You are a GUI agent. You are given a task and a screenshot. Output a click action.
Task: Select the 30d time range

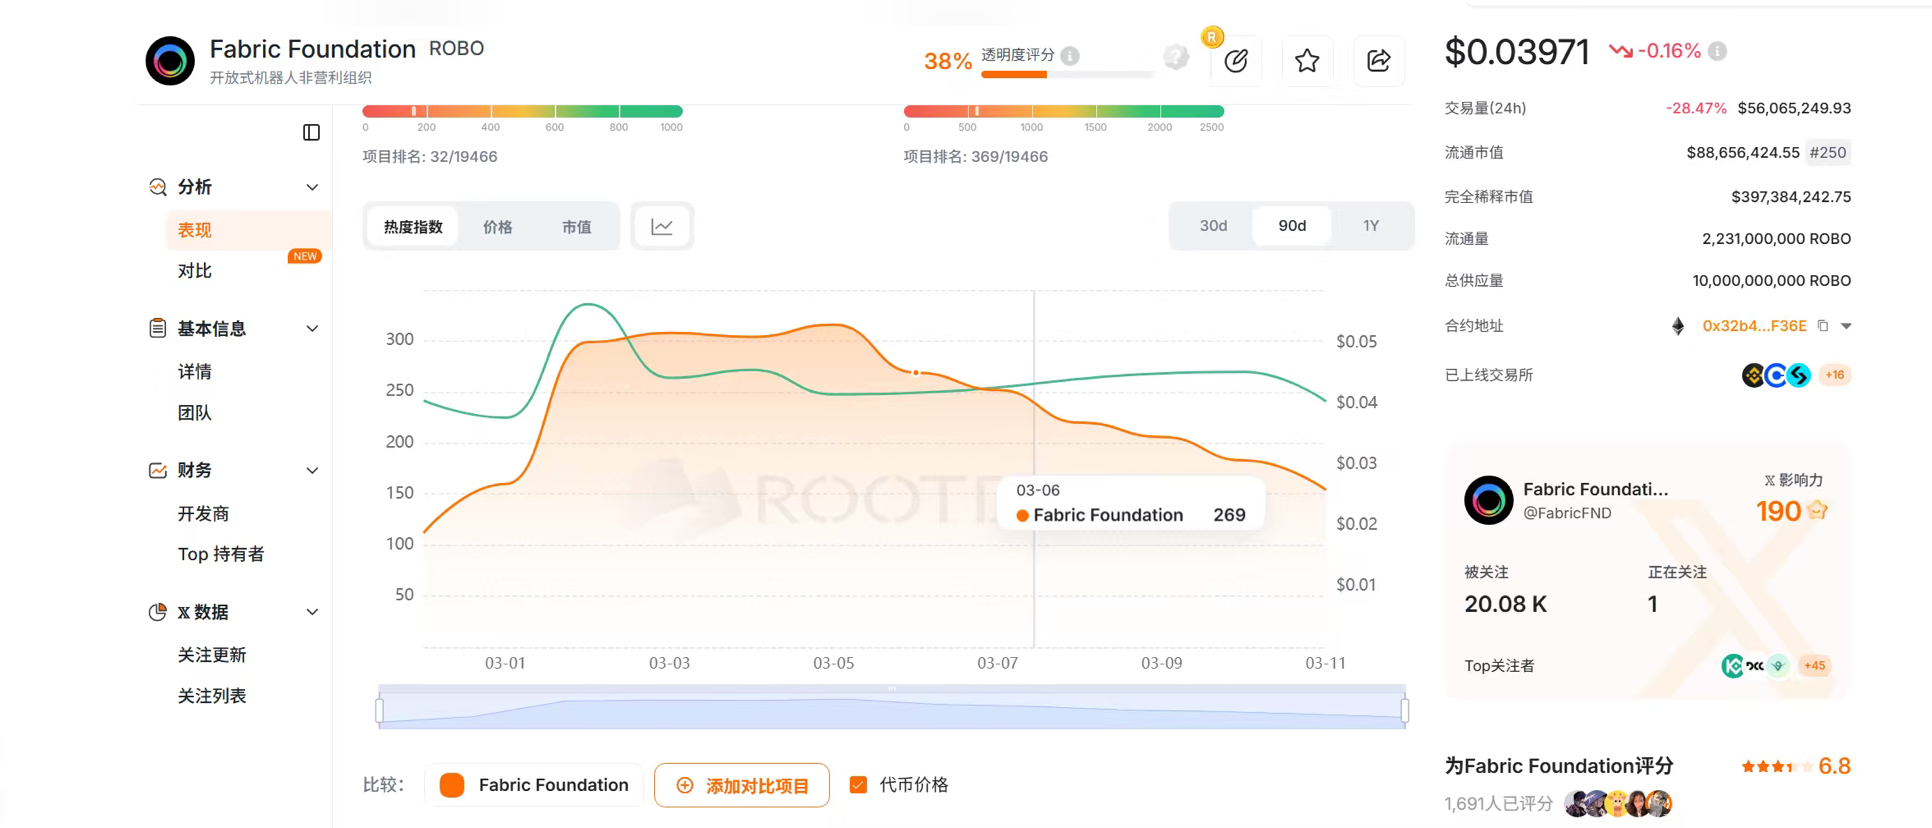pos(1212,226)
